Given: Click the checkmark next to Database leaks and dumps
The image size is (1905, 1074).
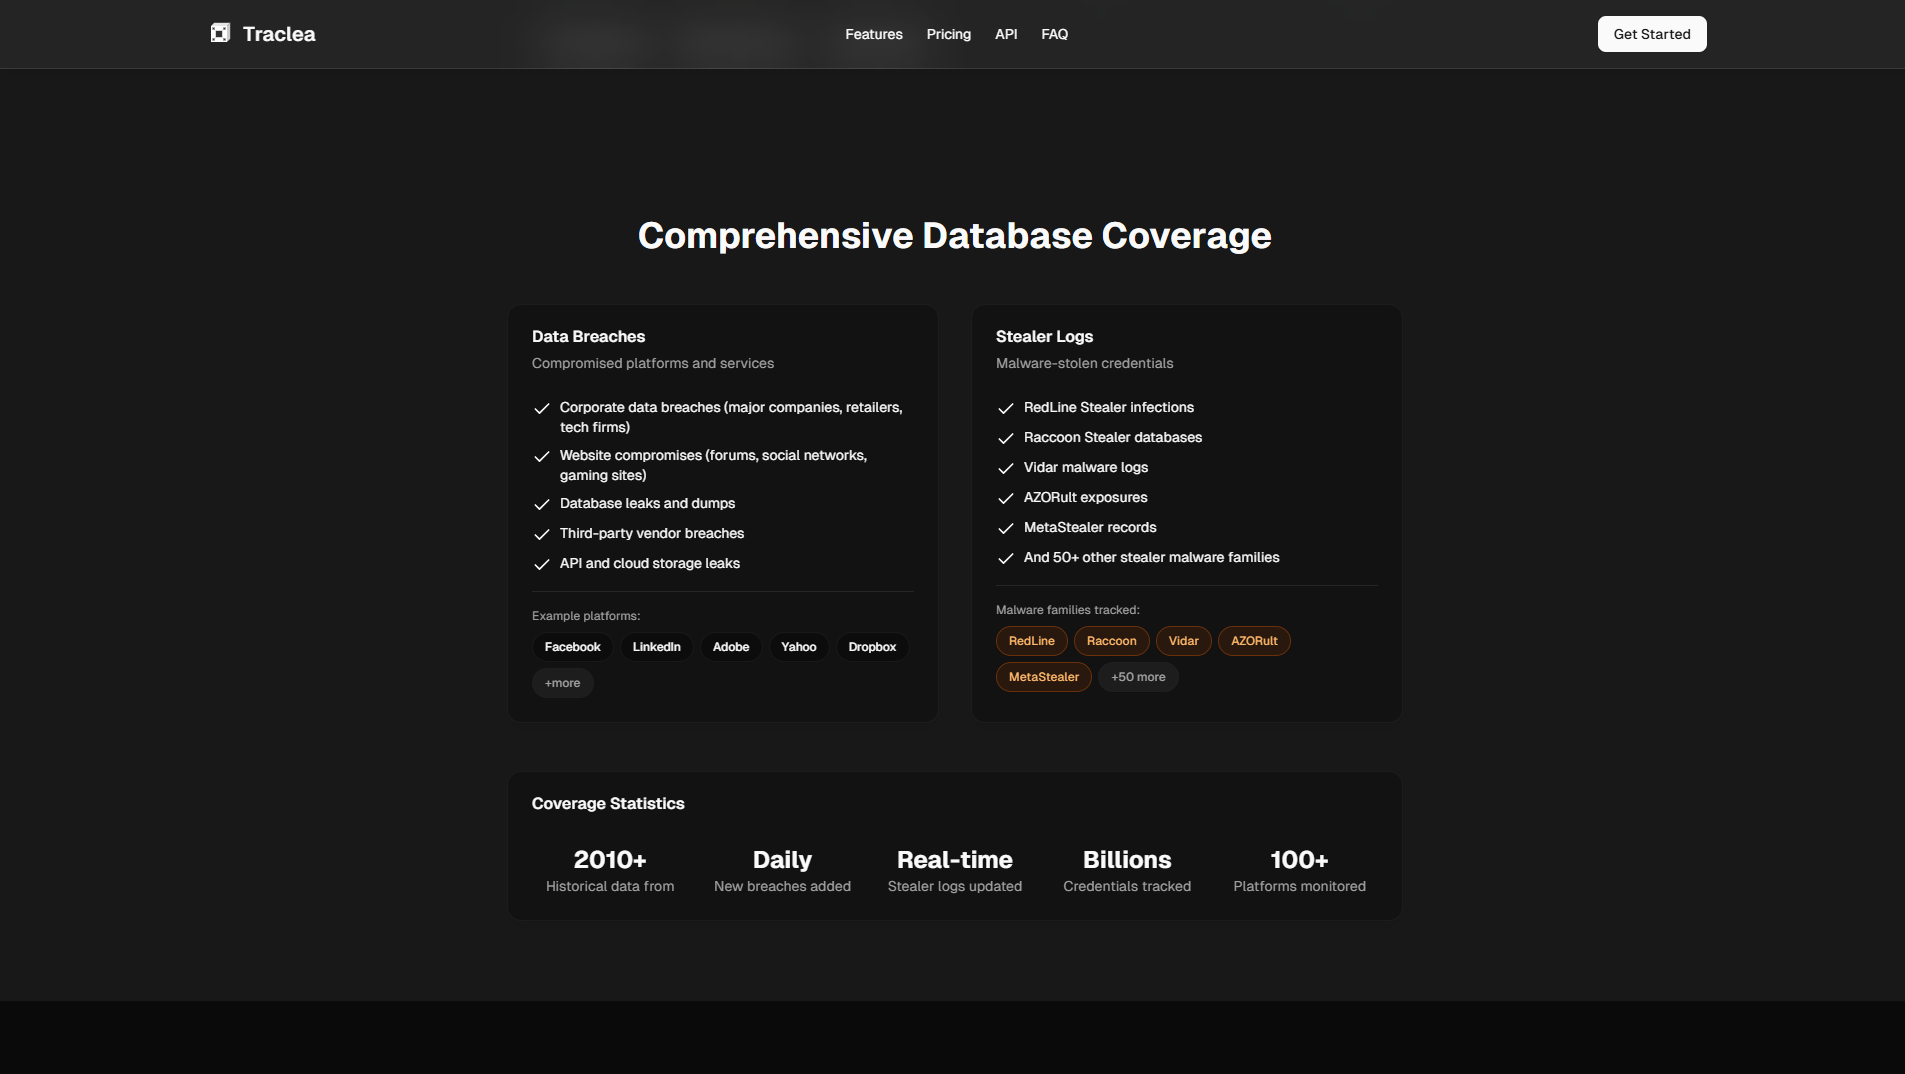Looking at the screenshot, I should (x=541, y=505).
